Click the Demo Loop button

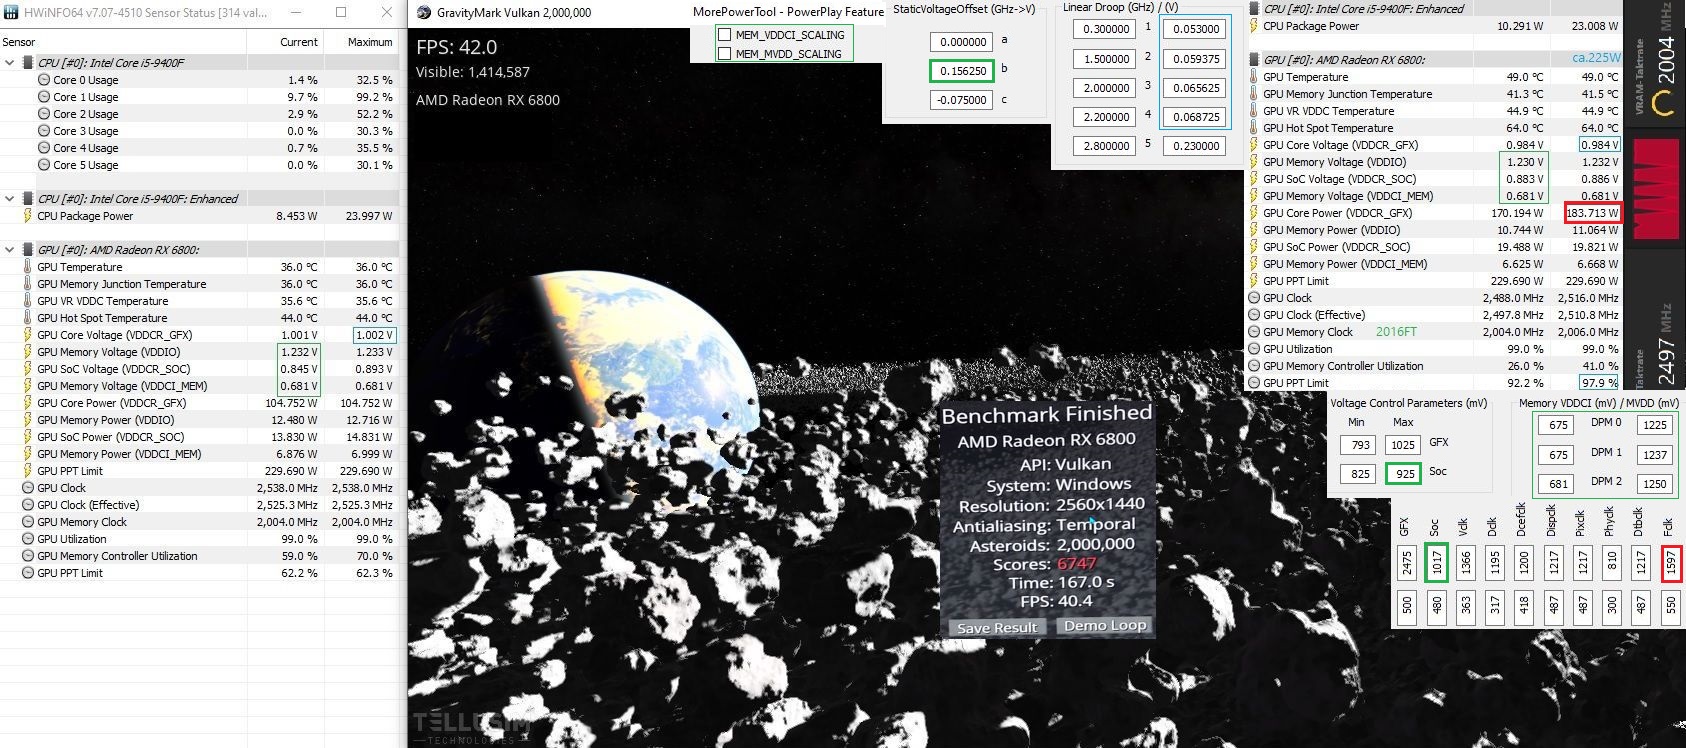click(1104, 625)
